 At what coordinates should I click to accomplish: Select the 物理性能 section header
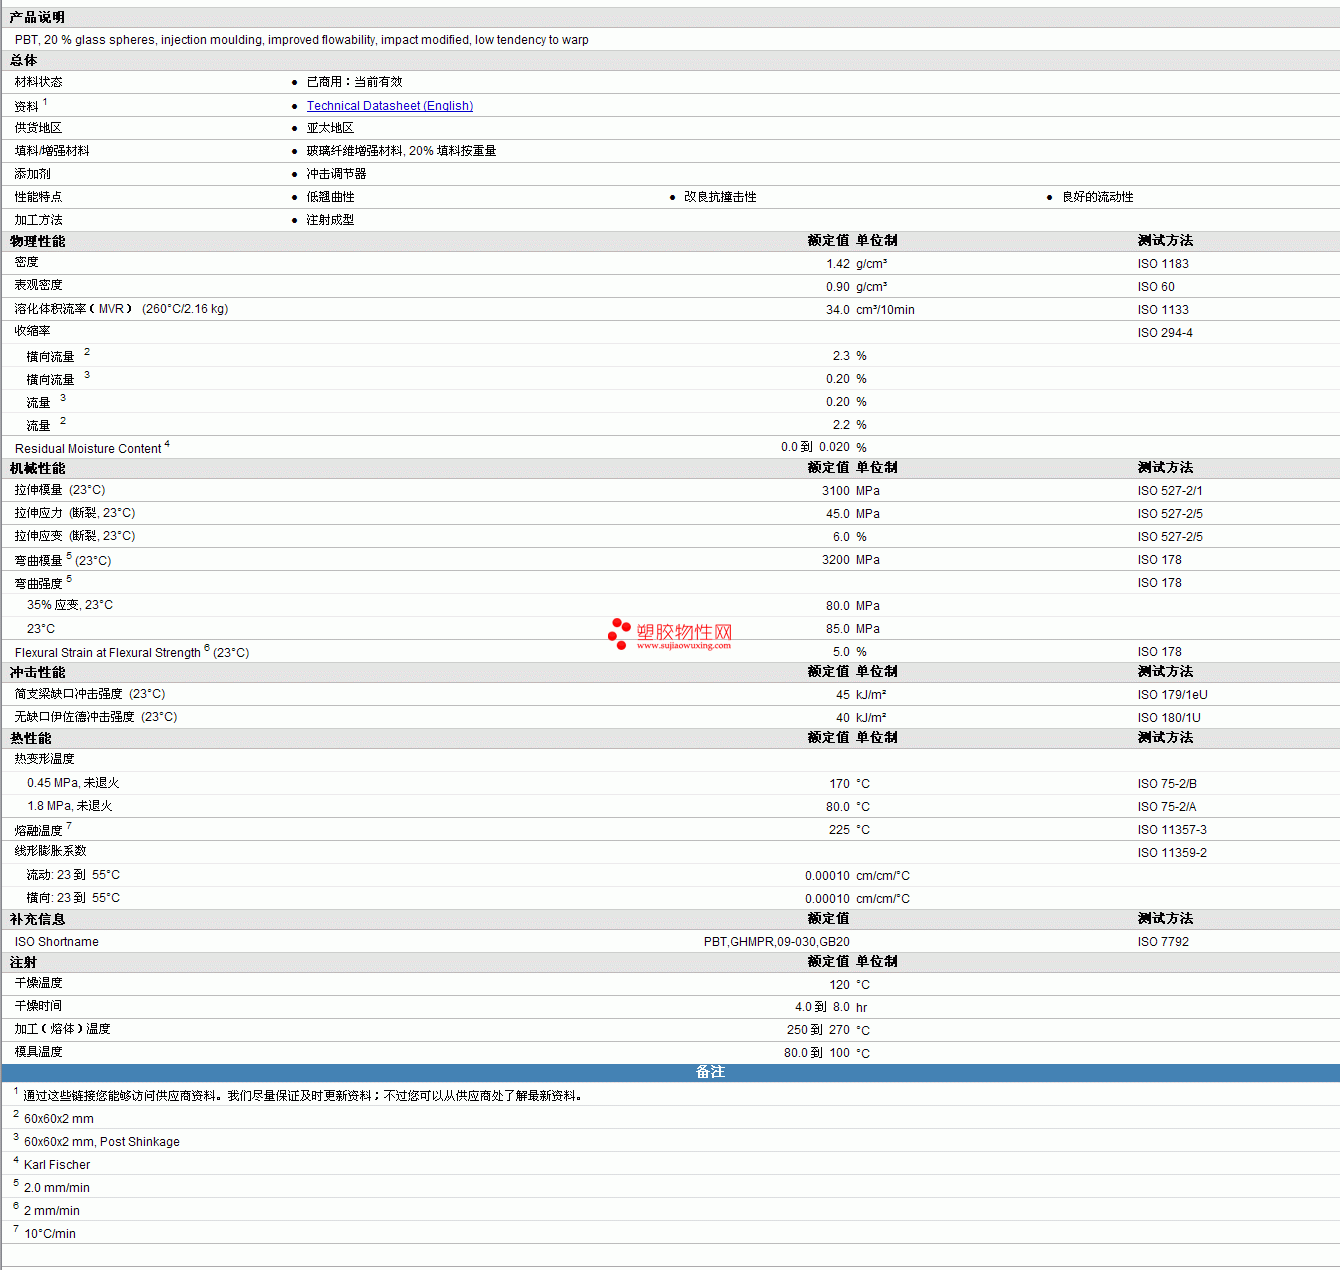[37, 241]
